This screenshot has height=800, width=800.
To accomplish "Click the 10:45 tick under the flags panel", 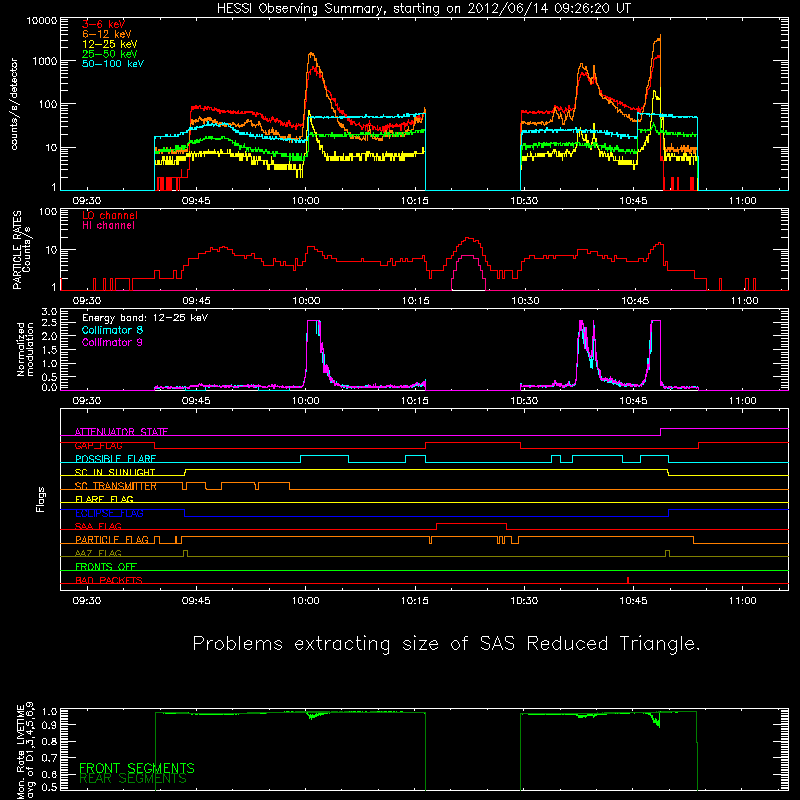I will click(633, 601).
